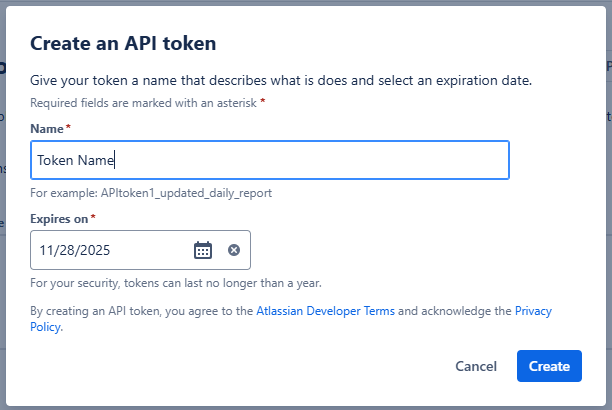
Task: Focus the Token Name input field
Action: (270, 160)
